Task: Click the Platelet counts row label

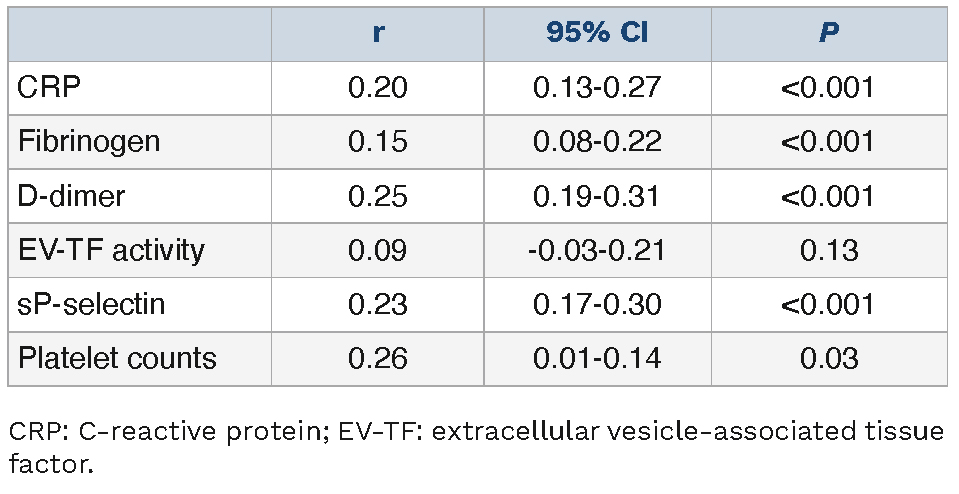Action: pyautogui.click(x=117, y=357)
